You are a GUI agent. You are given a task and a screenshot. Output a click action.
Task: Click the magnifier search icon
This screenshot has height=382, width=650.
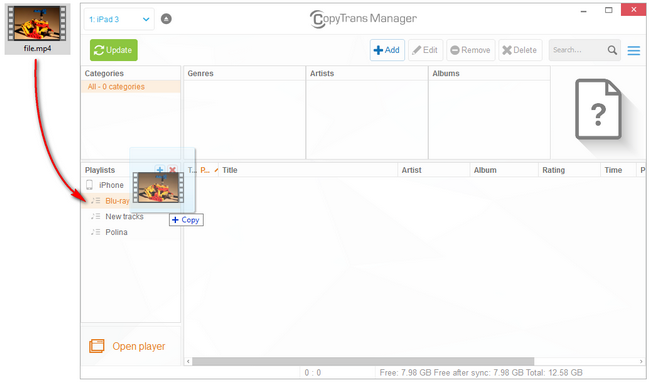pos(612,50)
